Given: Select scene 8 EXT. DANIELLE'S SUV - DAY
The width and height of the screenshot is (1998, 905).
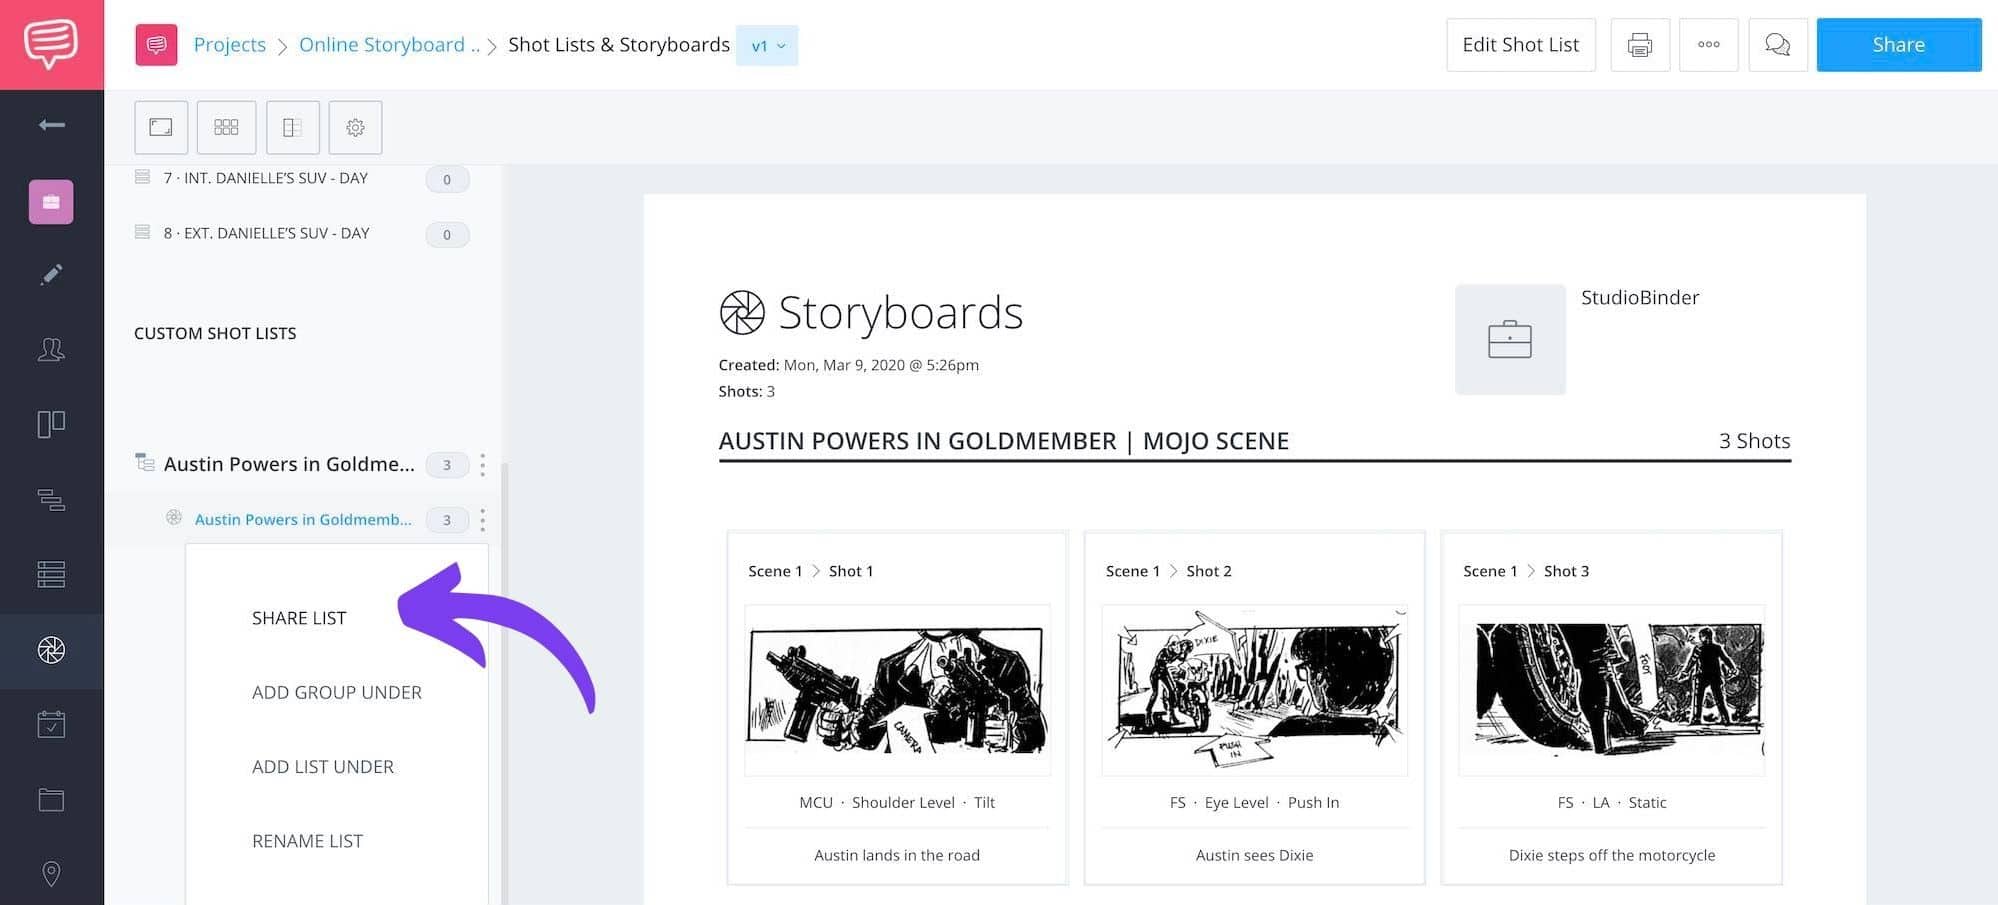Looking at the screenshot, I should (x=267, y=233).
